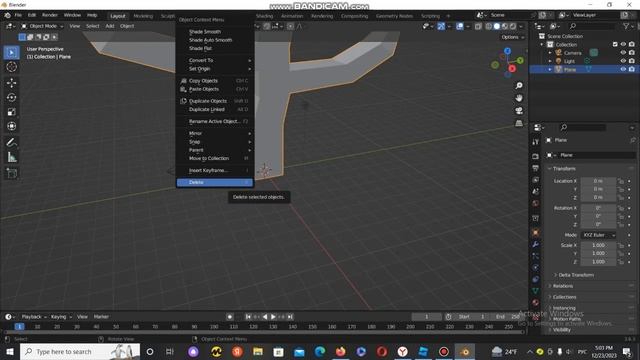This screenshot has width=640, height=360.
Task: Open the Material properties tab icon
Action: (x=536, y=302)
